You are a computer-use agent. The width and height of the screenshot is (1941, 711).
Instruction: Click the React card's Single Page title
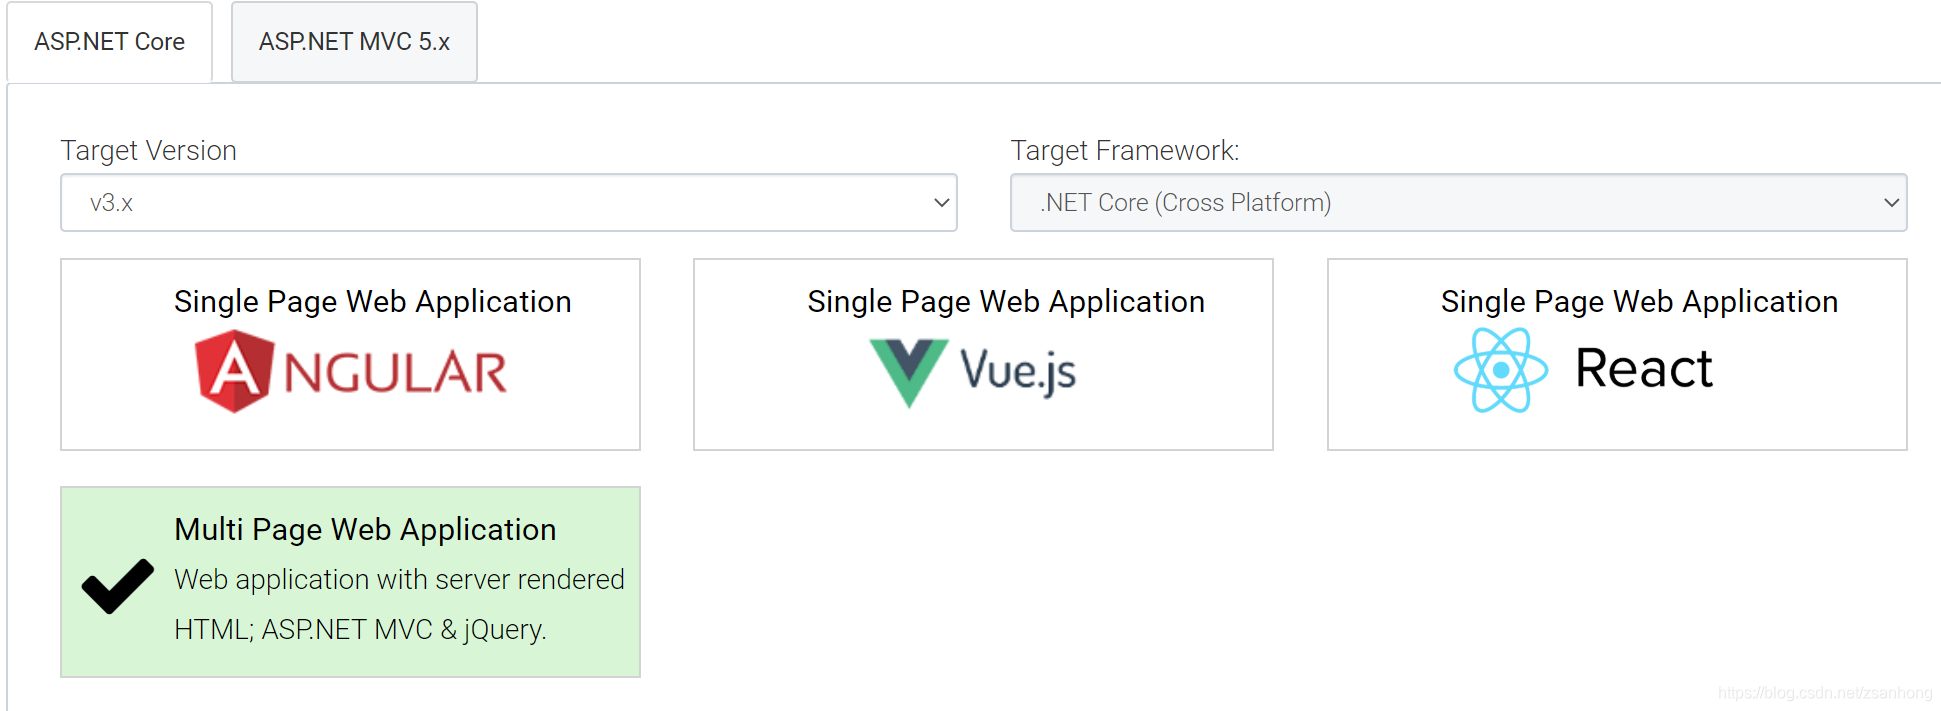[x=1639, y=302]
